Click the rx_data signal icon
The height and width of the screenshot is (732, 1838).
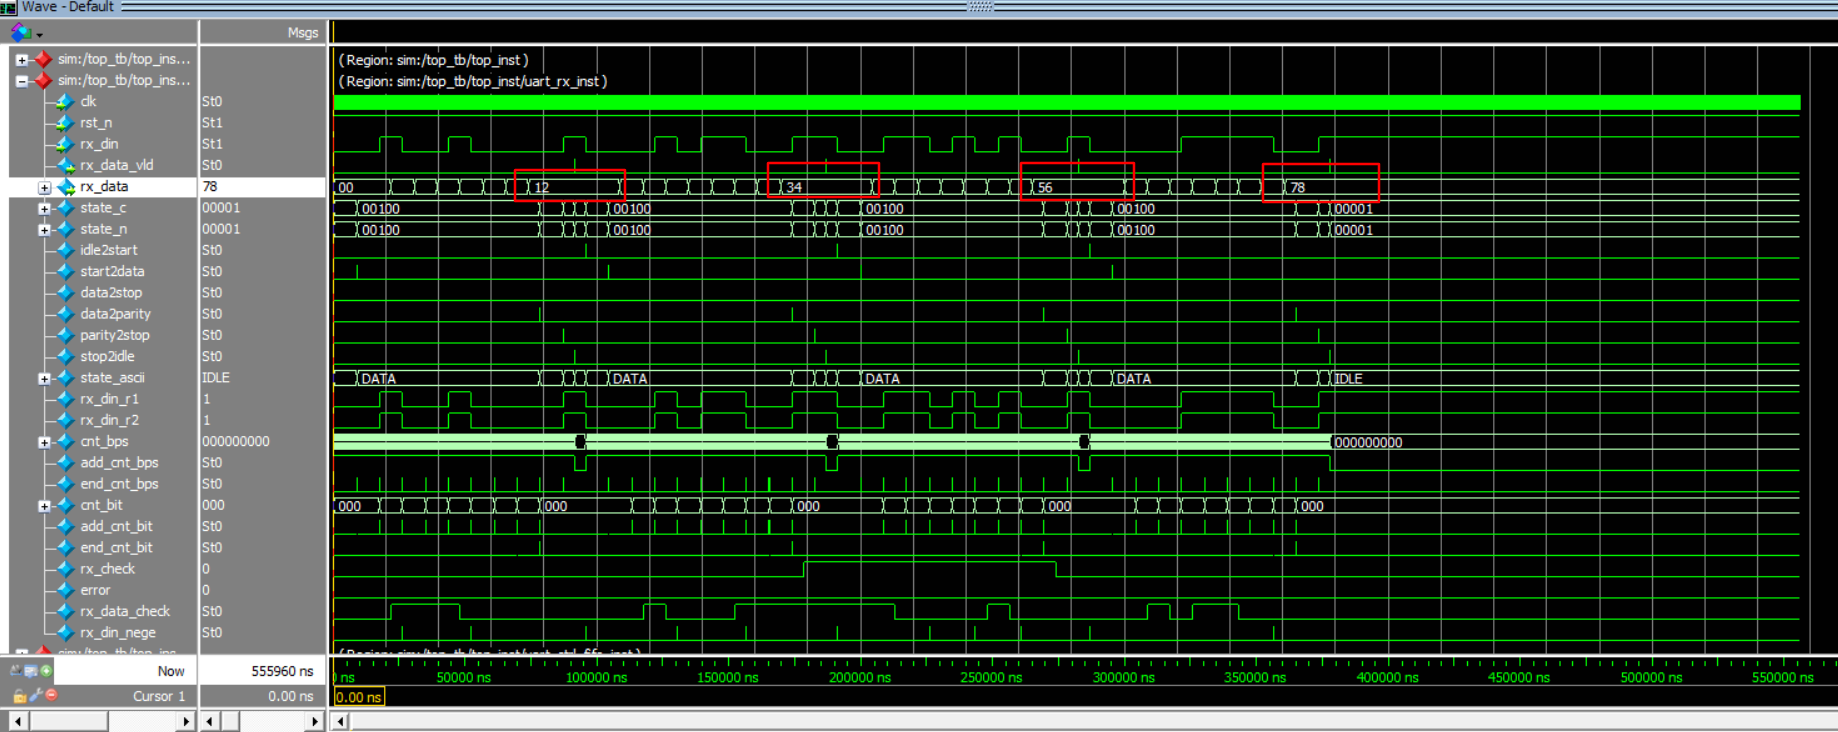click(x=65, y=187)
